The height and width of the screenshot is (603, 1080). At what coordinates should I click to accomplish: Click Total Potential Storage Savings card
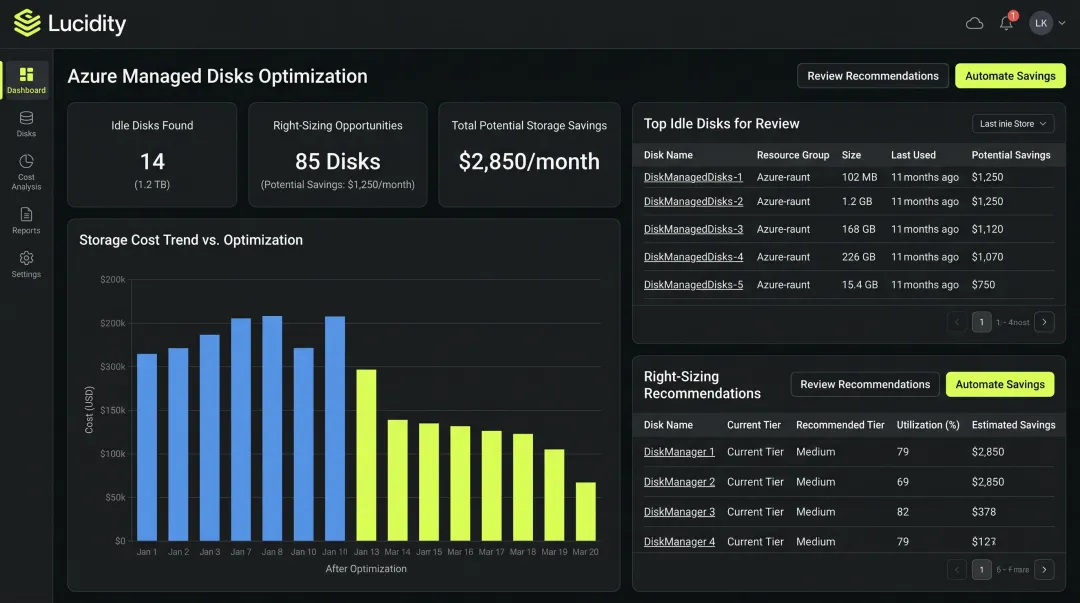click(529, 155)
